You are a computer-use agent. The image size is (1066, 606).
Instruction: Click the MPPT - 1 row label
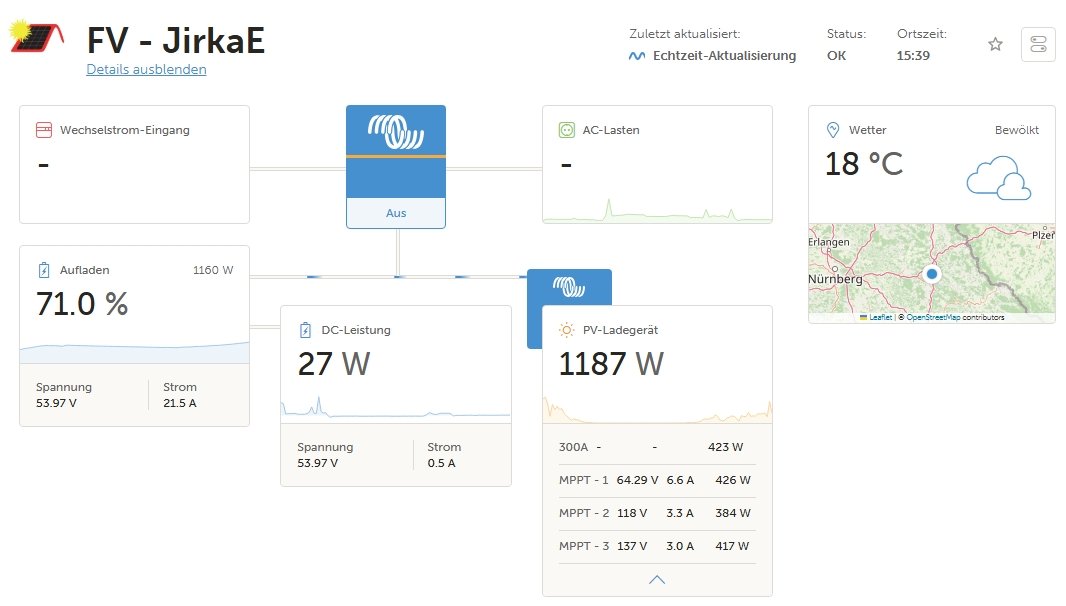coord(583,480)
